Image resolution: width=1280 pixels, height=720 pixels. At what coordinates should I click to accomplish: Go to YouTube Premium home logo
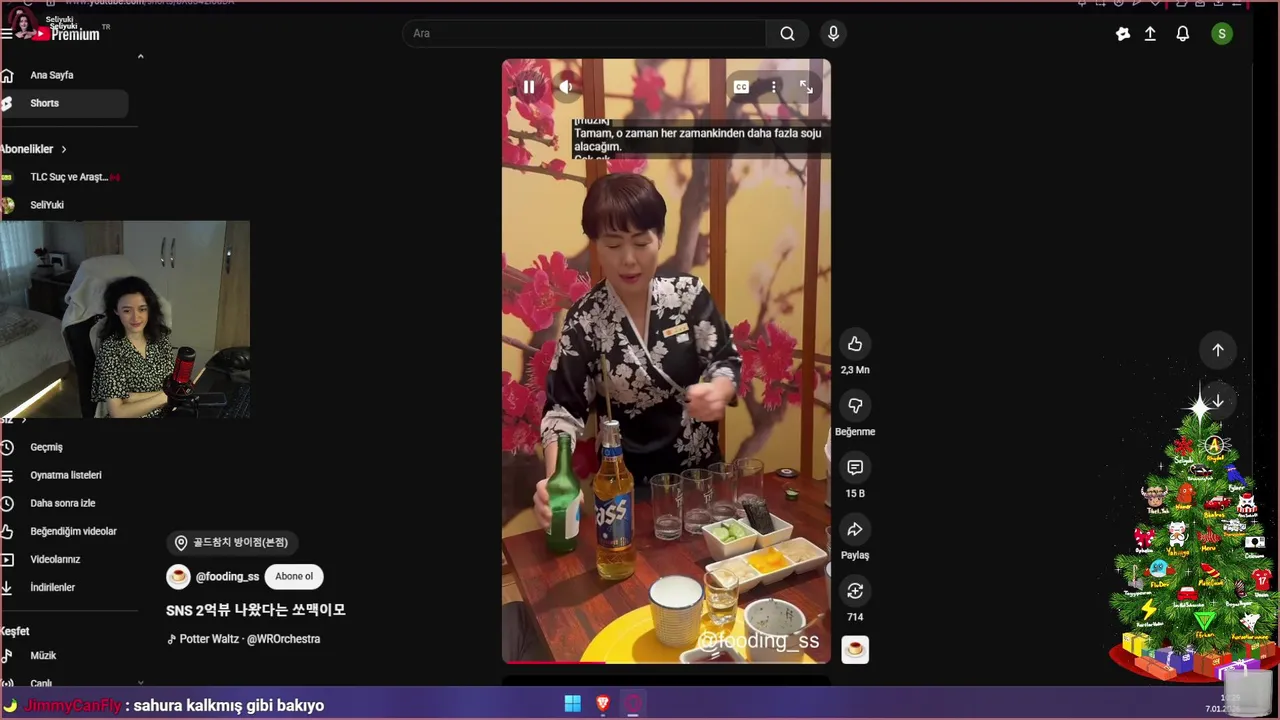[x=67, y=33]
